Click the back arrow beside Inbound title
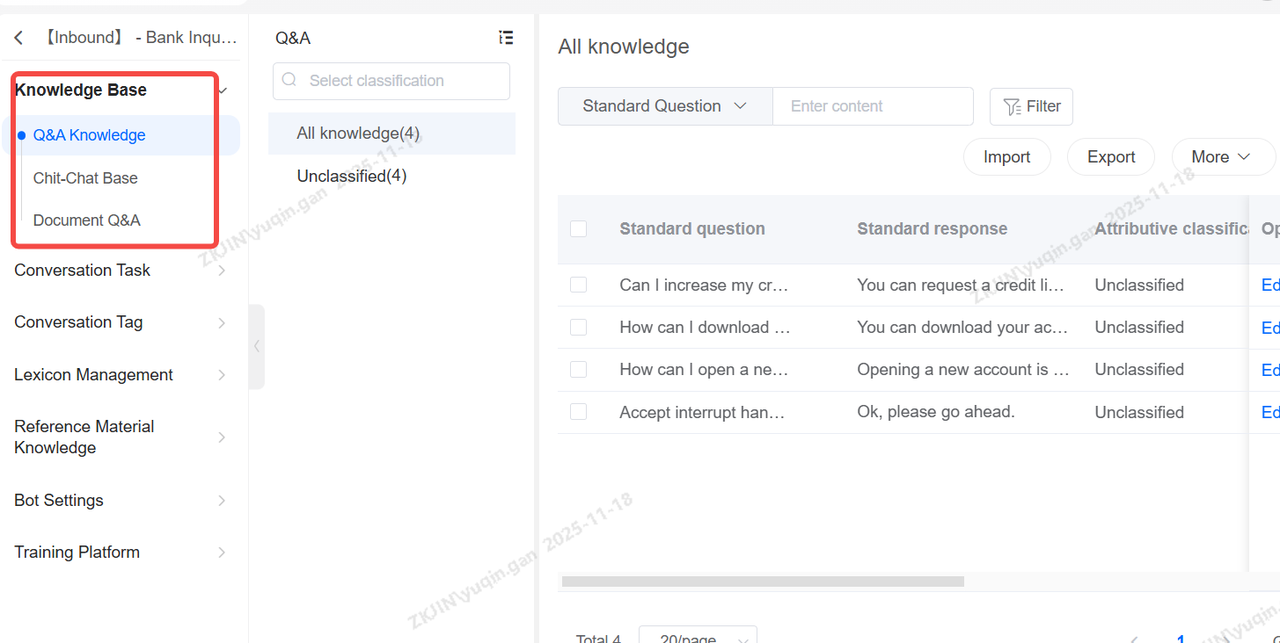The height and width of the screenshot is (643, 1280). tap(19, 38)
